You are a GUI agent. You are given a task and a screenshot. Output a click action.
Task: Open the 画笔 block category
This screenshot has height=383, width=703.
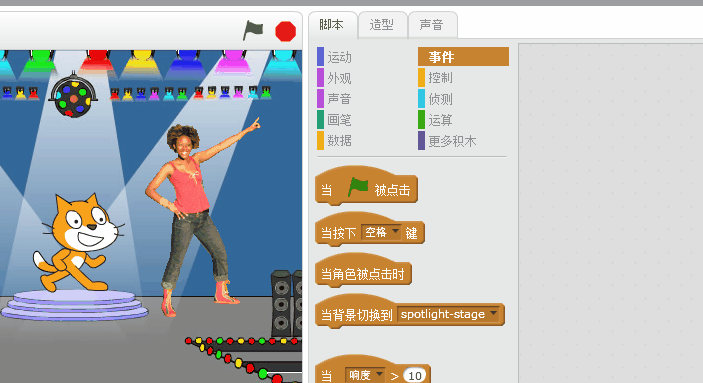[339, 120]
